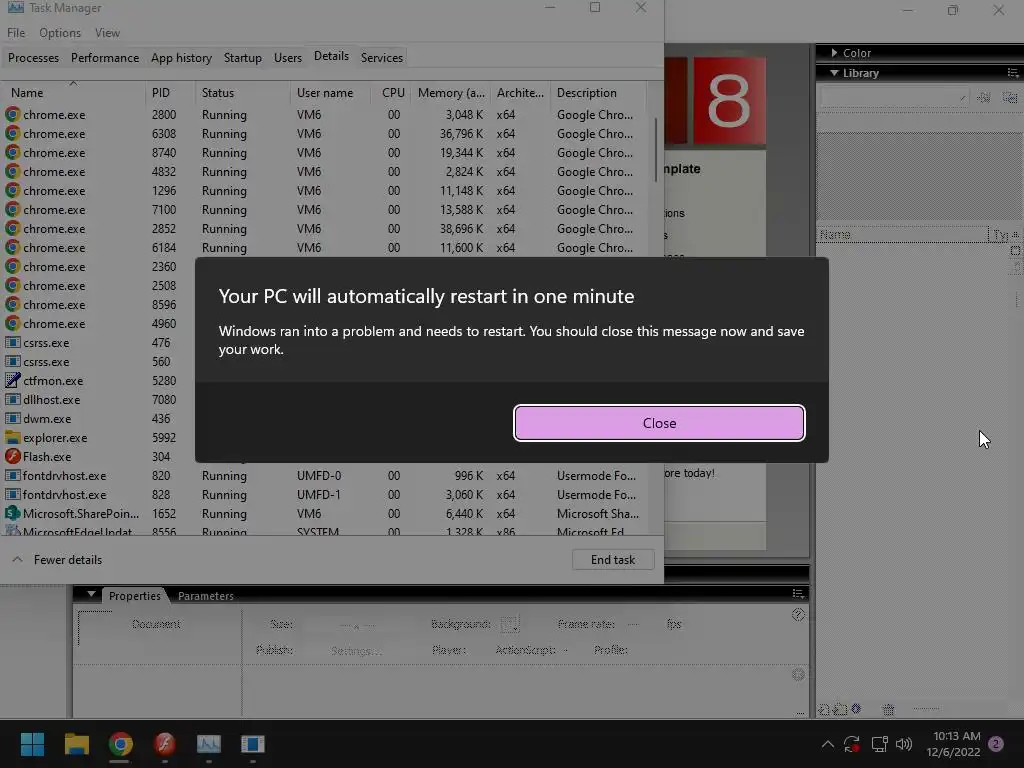Open the Options menu in Task Manager
Image resolution: width=1024 pixels, height=768 pixels.
click(60, 33)
